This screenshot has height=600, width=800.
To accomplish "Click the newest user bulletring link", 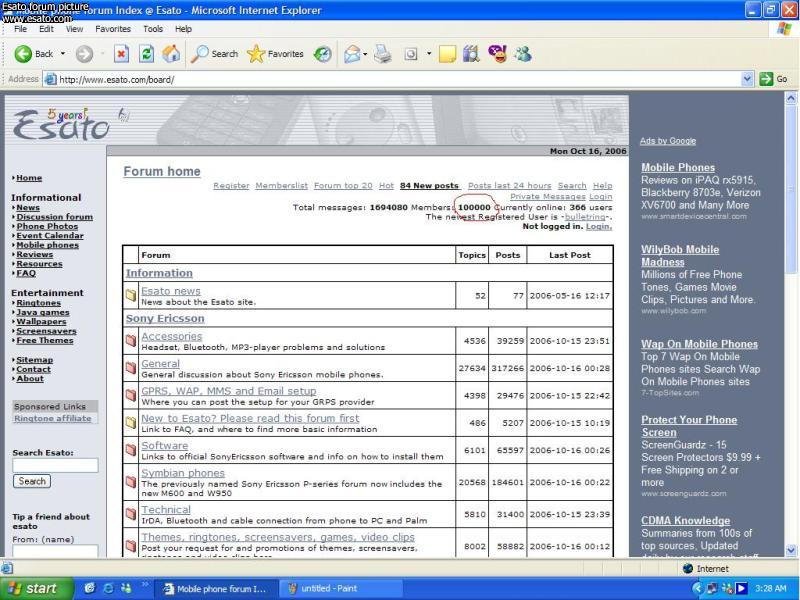I will 585,217.
